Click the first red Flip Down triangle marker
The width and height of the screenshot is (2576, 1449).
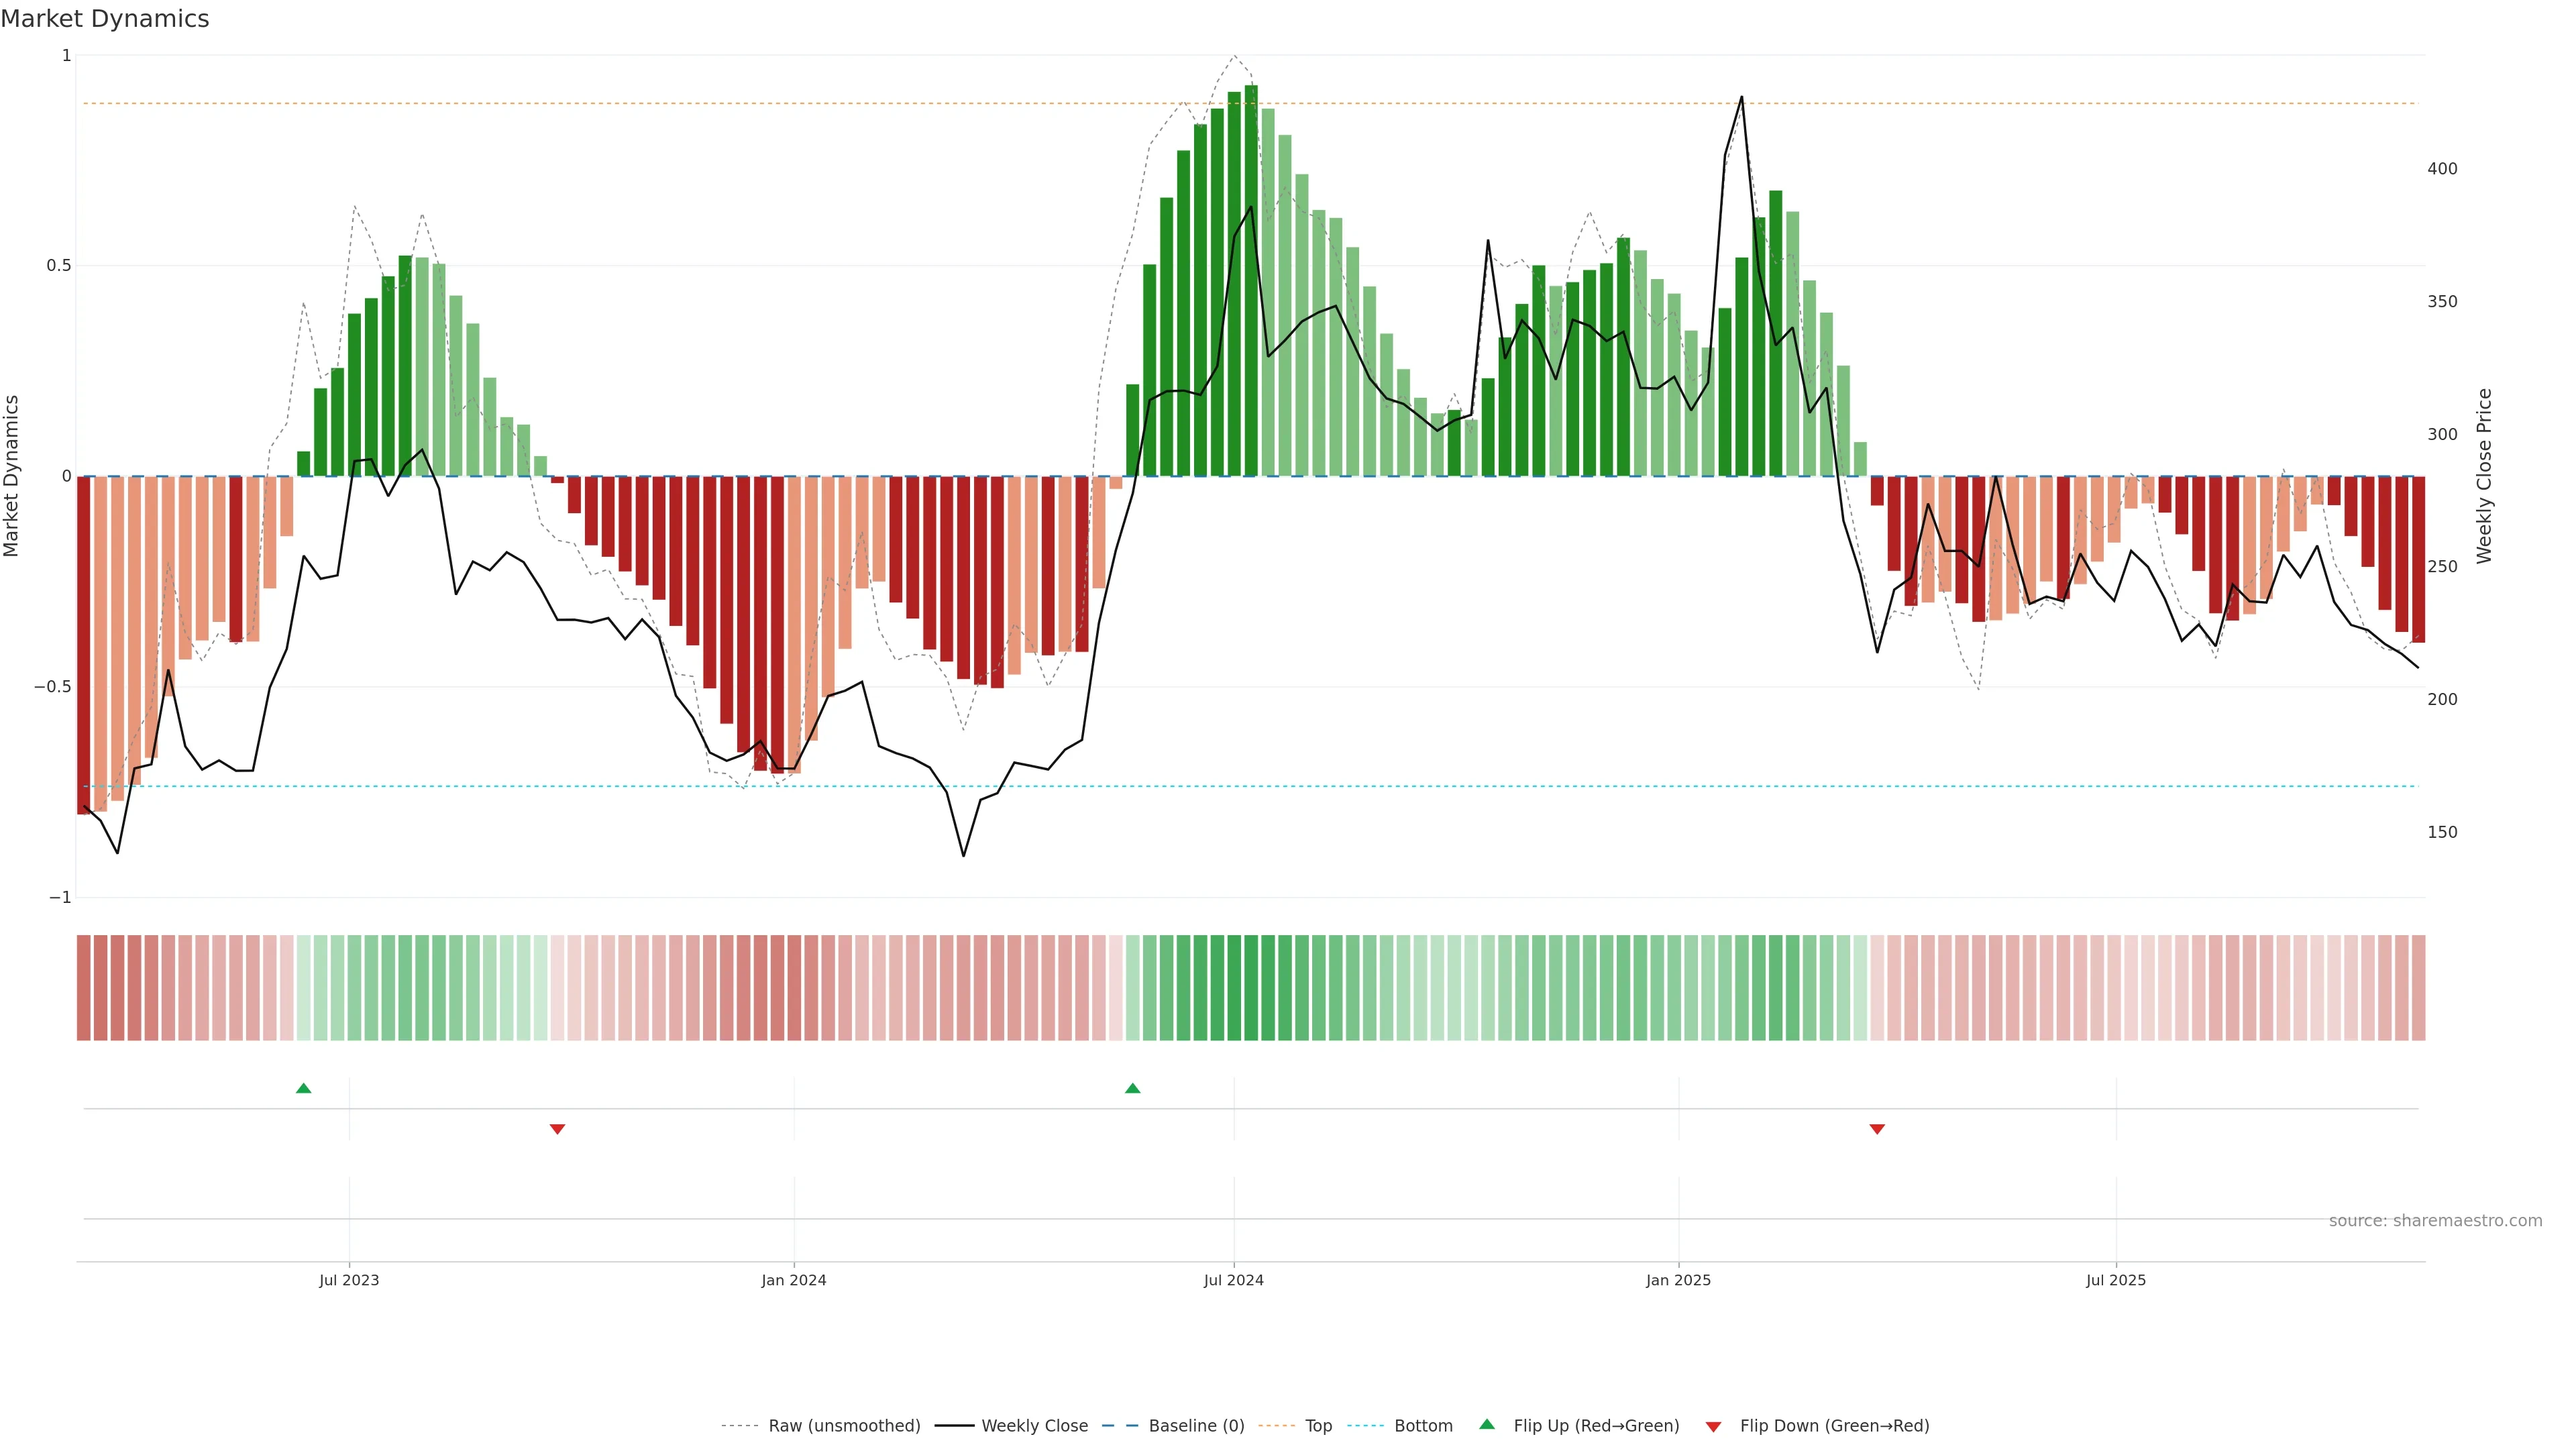[x=558, y=1129]
